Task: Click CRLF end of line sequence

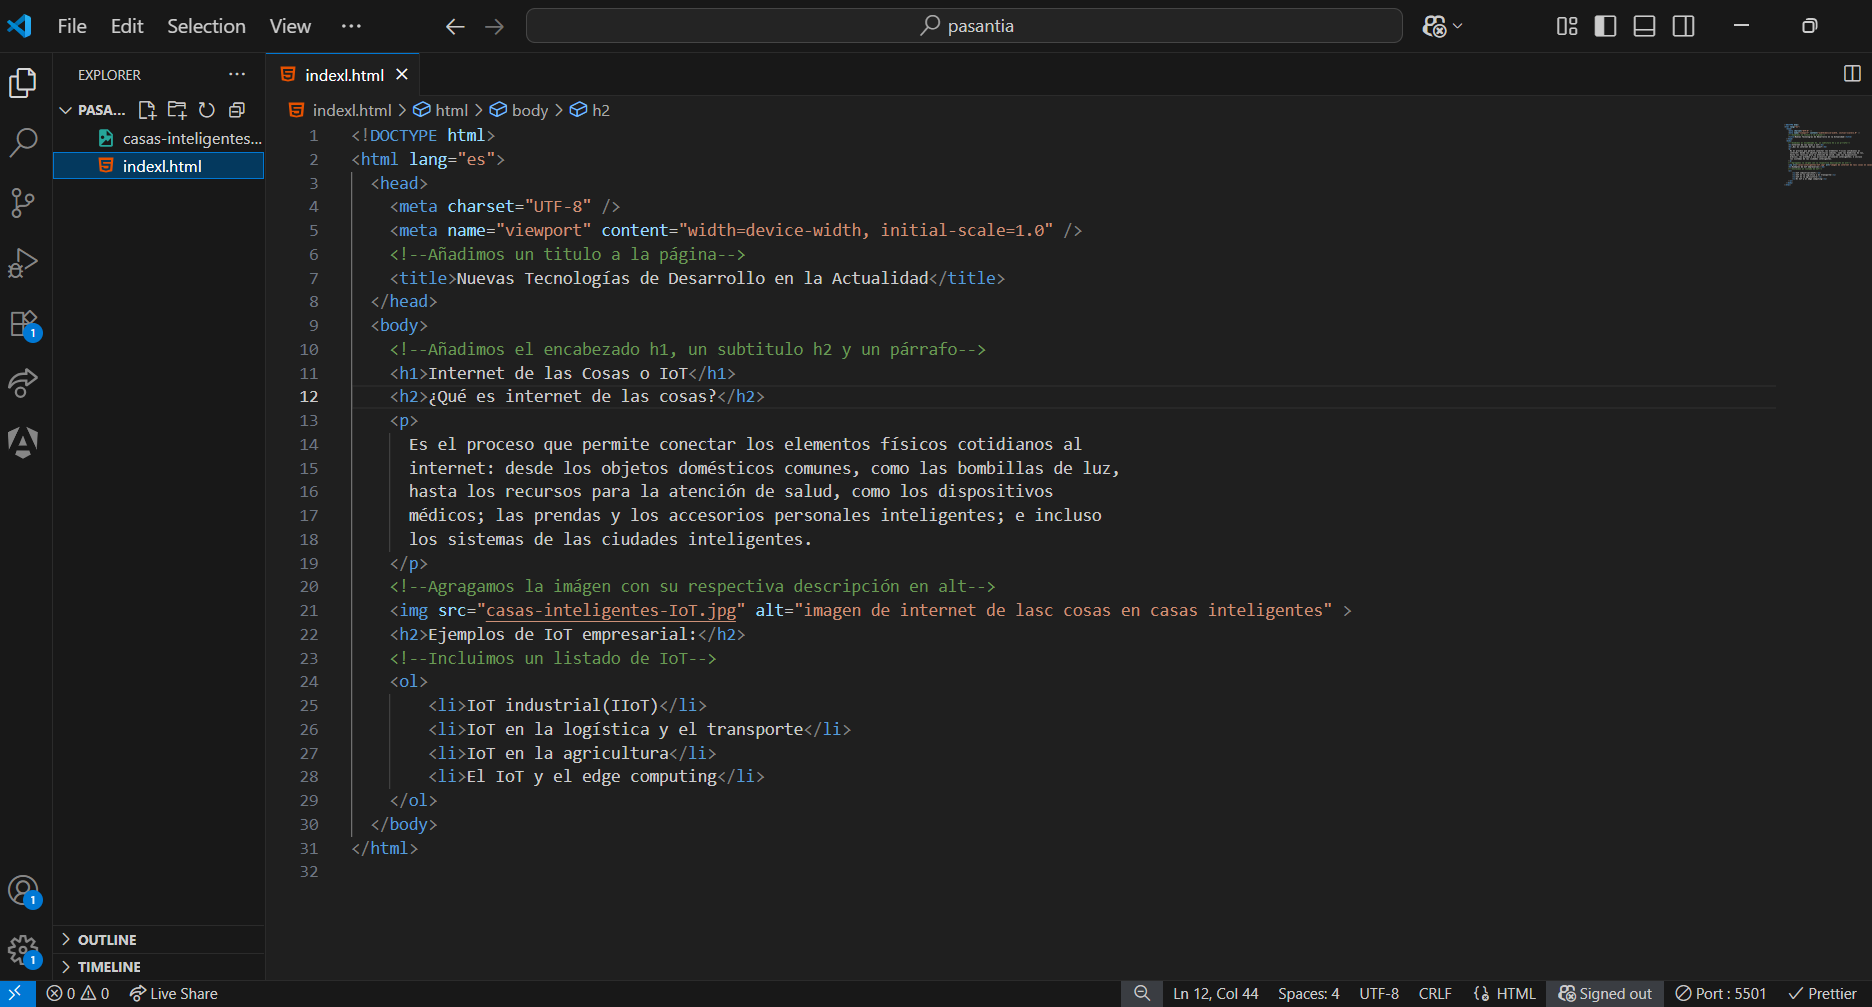Action: tap(1435, 993)
